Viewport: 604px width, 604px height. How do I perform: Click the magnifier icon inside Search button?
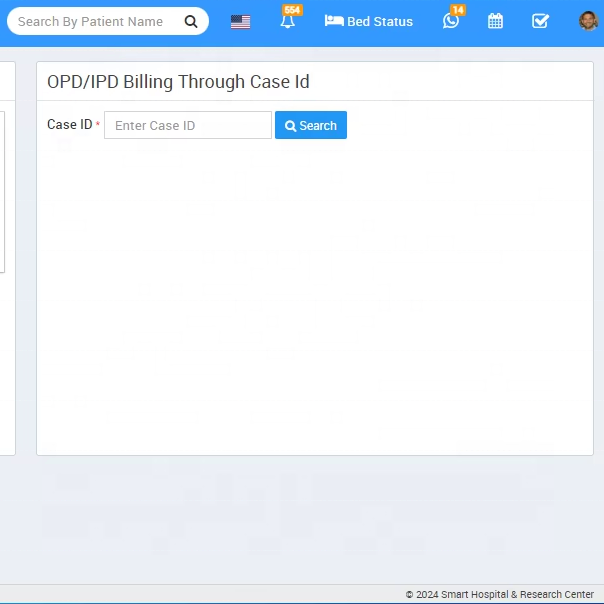point(291,126)
